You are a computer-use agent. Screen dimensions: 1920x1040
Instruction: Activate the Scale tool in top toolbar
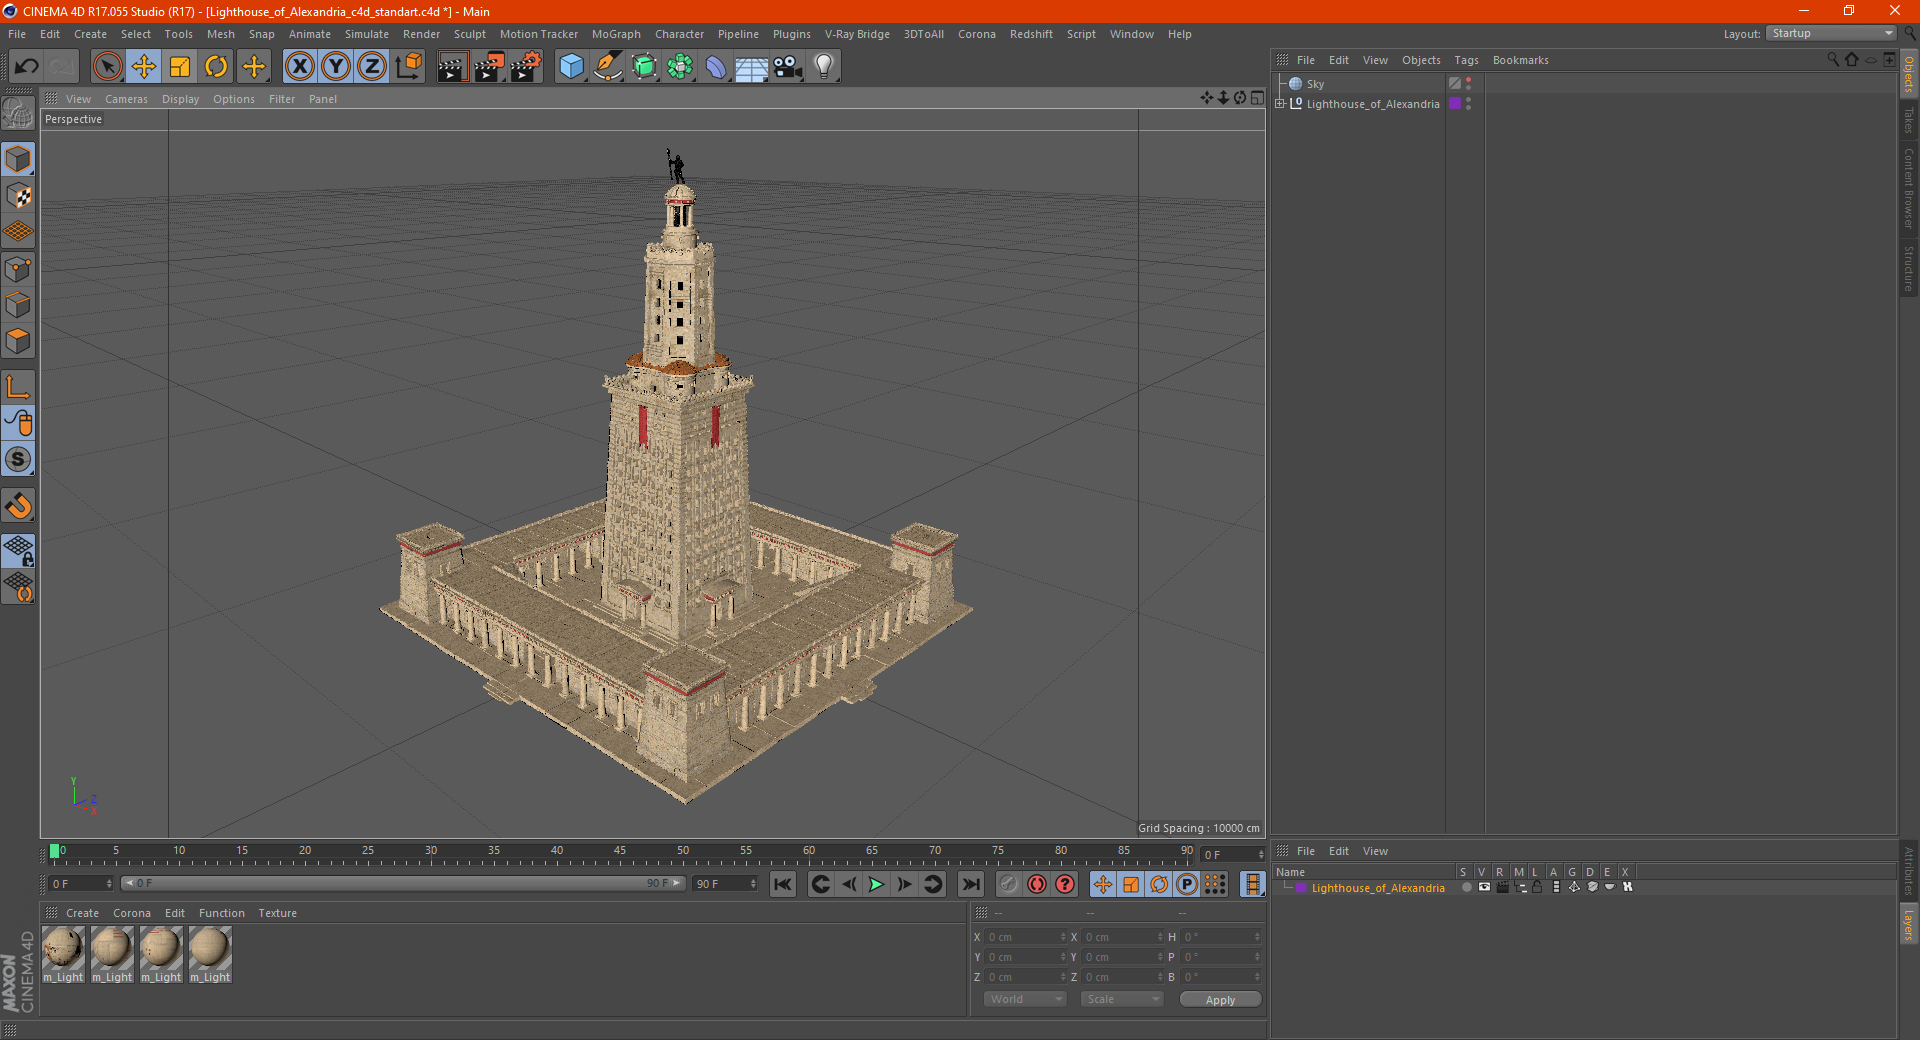[180, 67]
